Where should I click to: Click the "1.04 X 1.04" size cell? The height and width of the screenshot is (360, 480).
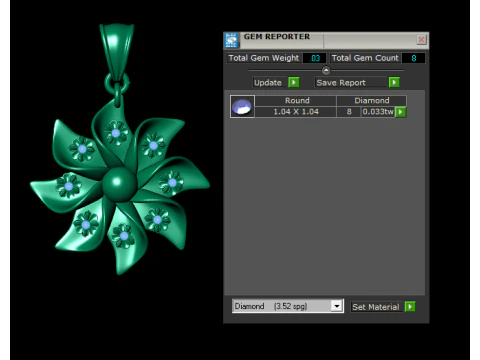tap(296, 112)
